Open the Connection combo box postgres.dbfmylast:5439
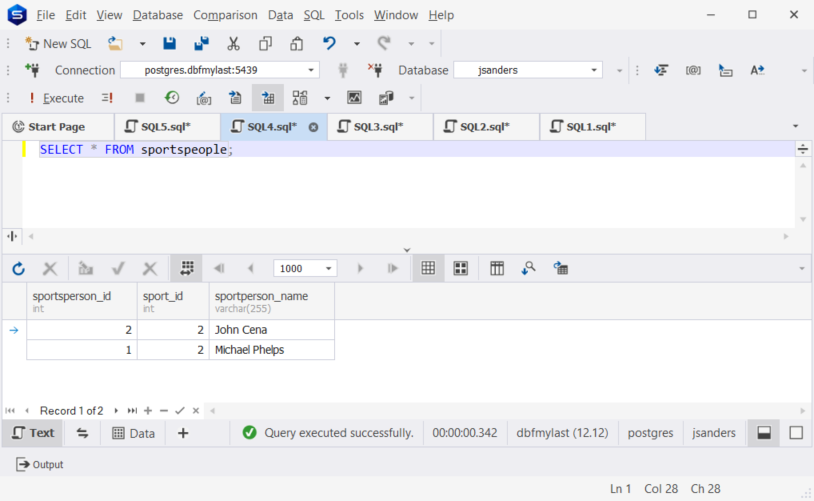 (220, 70)
